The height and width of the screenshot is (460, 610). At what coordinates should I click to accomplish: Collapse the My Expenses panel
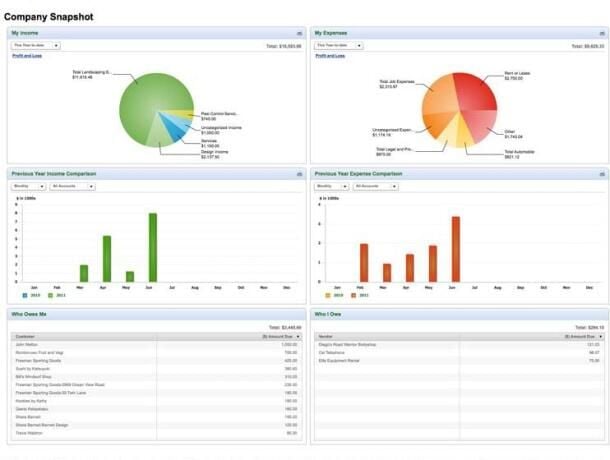click(602, 33)
